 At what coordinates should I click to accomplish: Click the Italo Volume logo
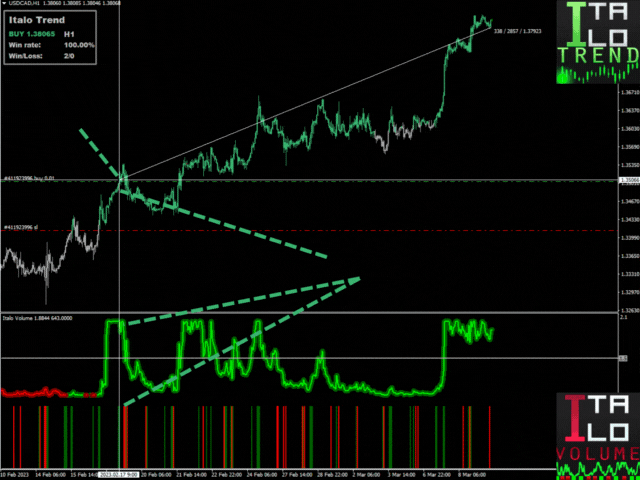(598, 432)
